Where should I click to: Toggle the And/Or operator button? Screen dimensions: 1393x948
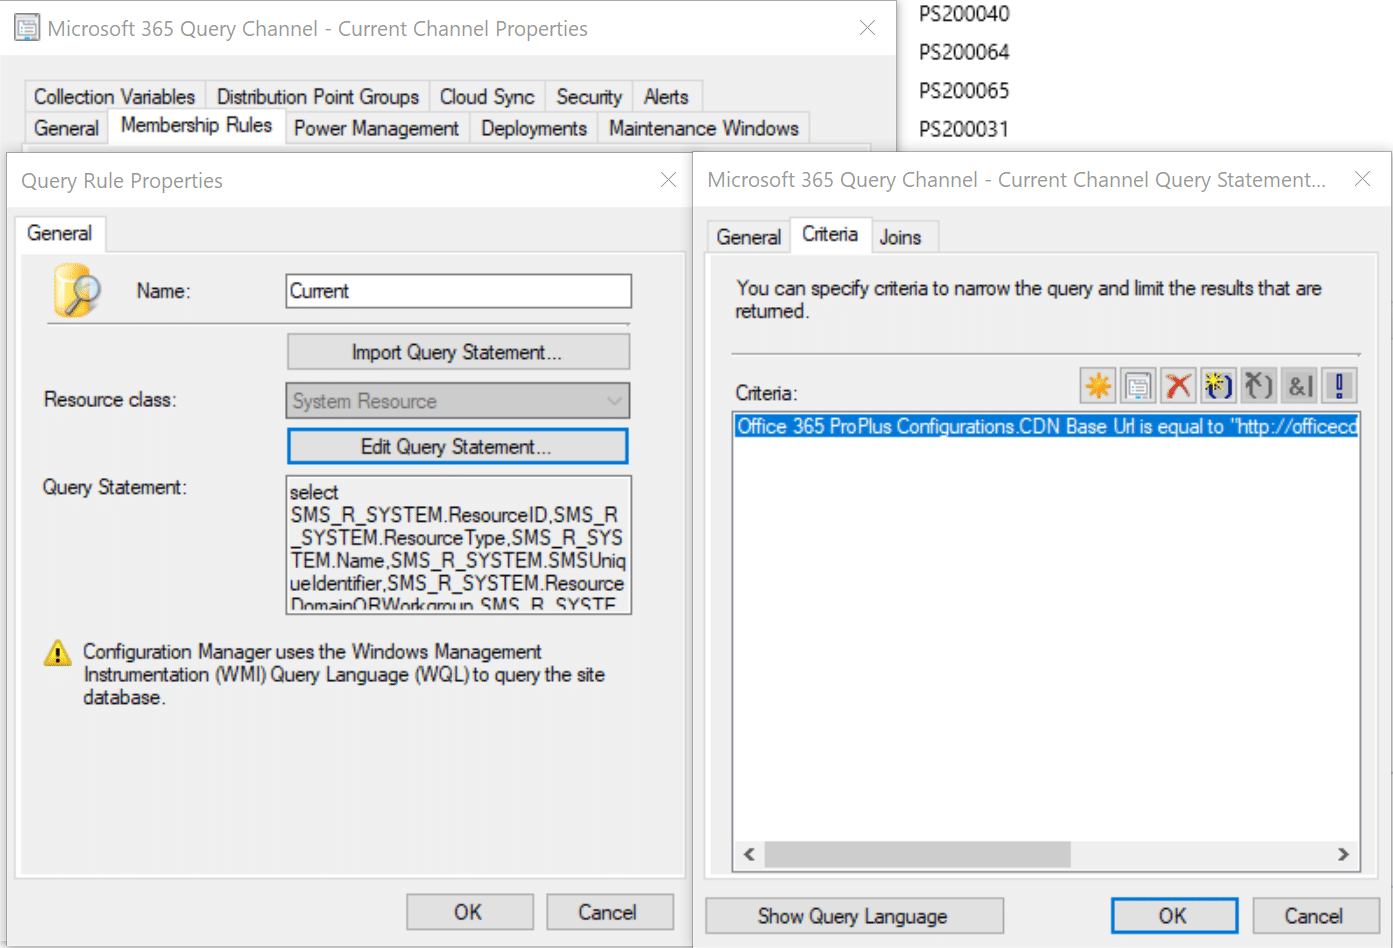[1299, 385]
